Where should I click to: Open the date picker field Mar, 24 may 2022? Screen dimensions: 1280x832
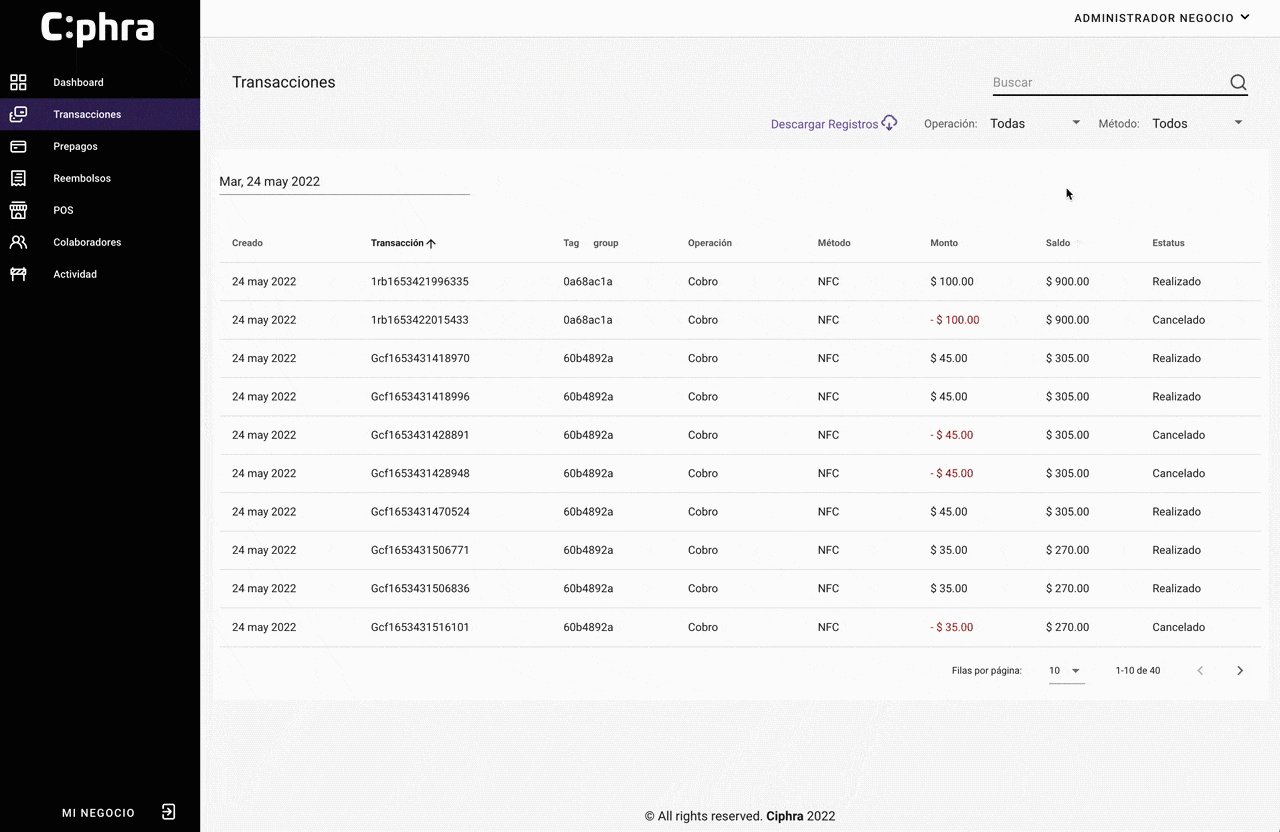[x=344, y=182]
